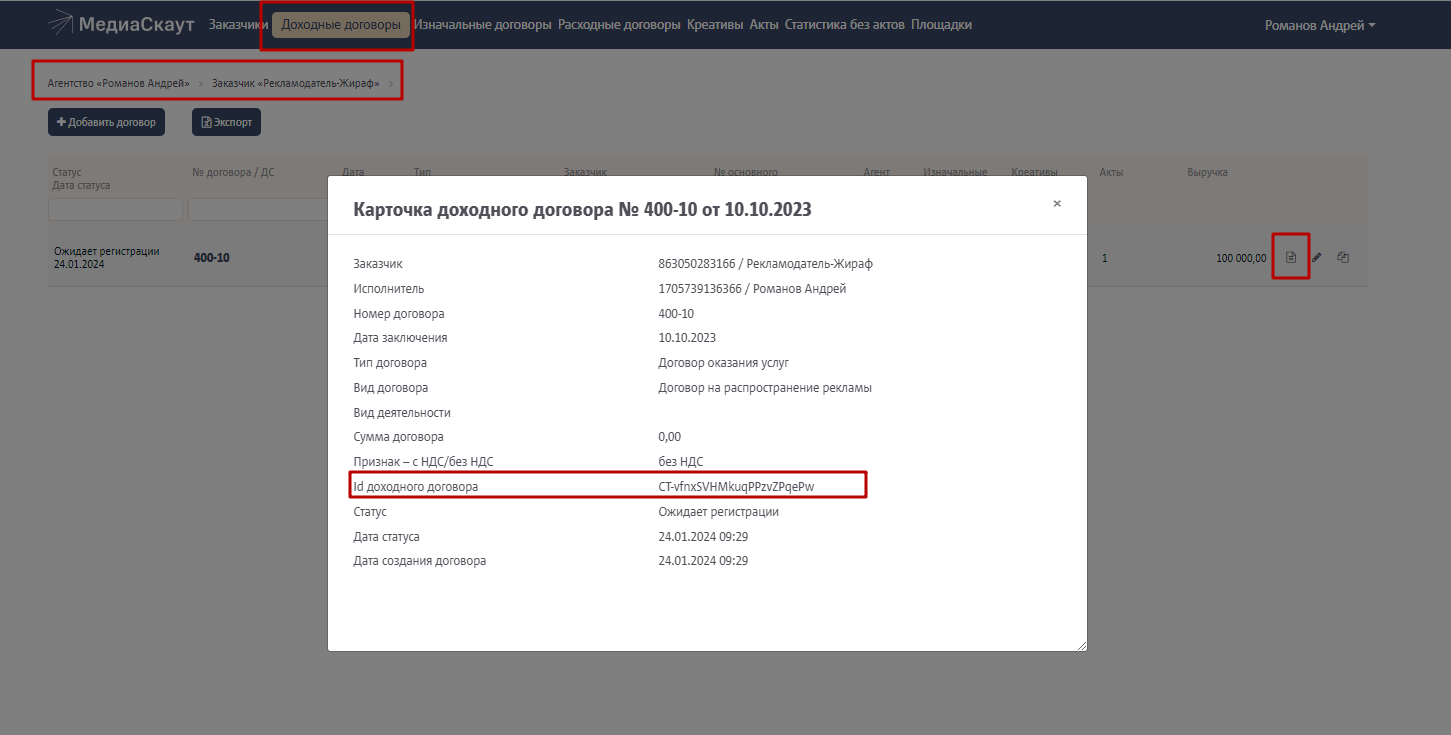Select the Доходные договоры tab
The width and height of the screenshot is (1451, 735).
341,25
